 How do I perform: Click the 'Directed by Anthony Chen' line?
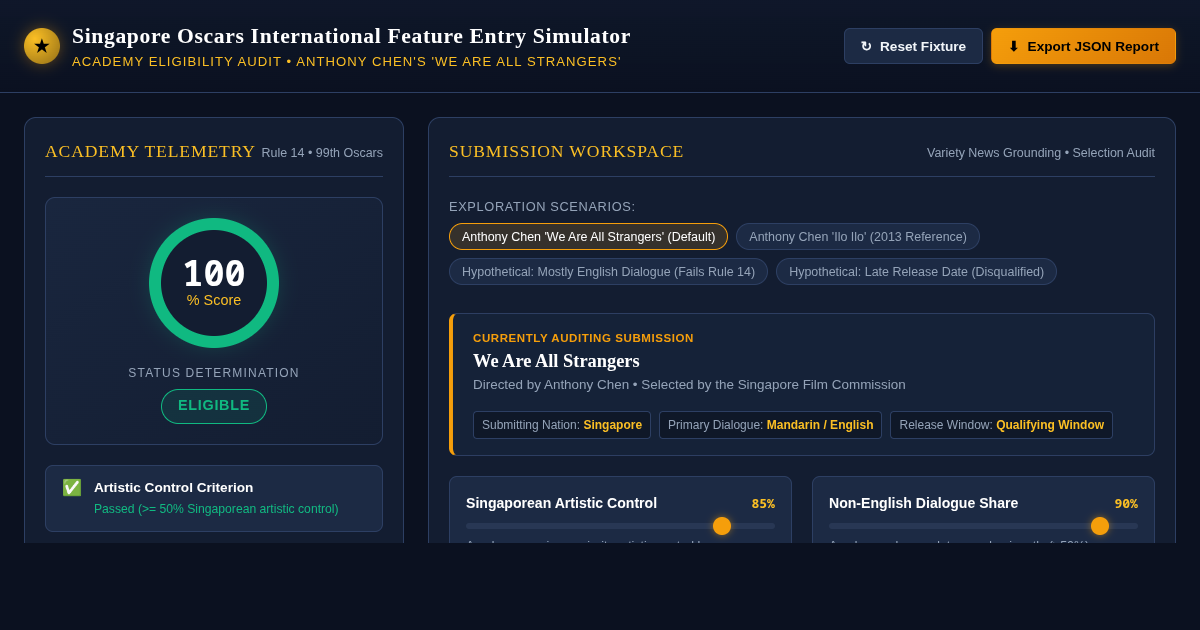point(689,385)
